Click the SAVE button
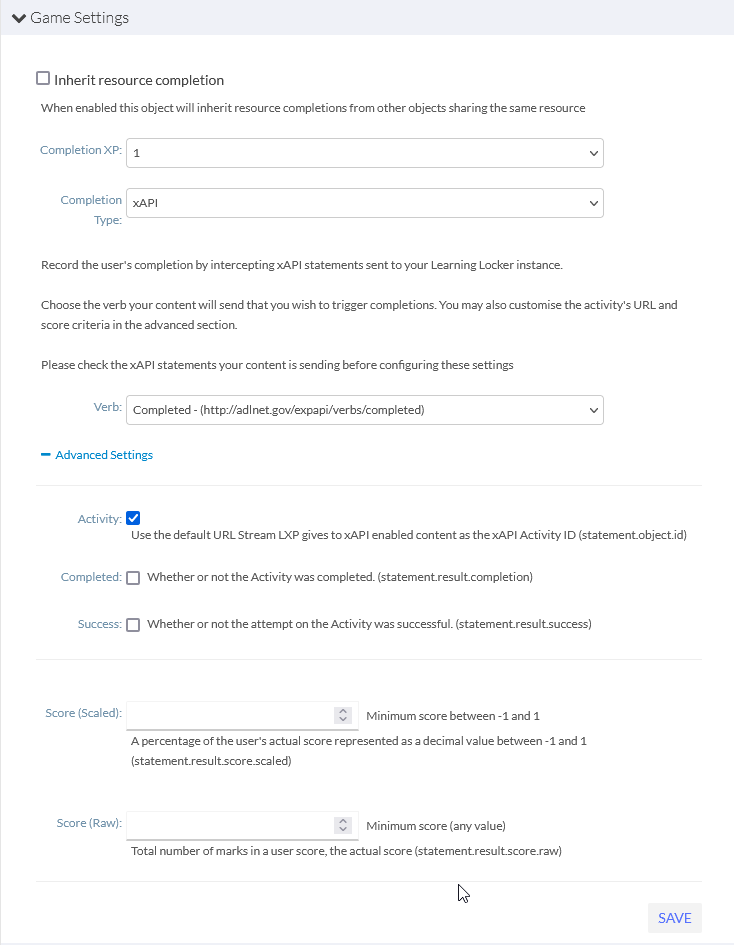Viewport: 734px width, 945px height. [674, 917]
